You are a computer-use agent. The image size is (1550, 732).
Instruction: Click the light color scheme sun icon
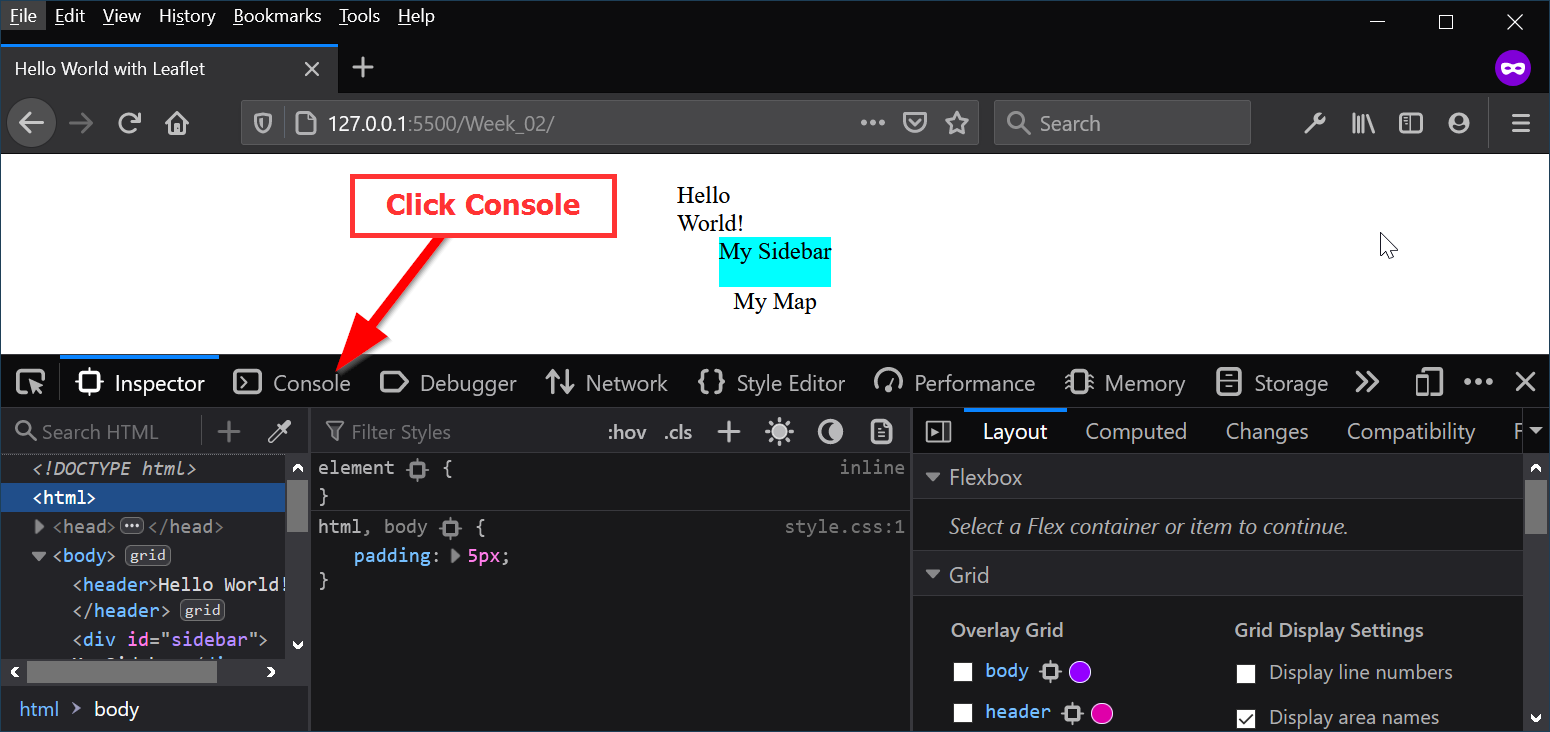(779, 432)
